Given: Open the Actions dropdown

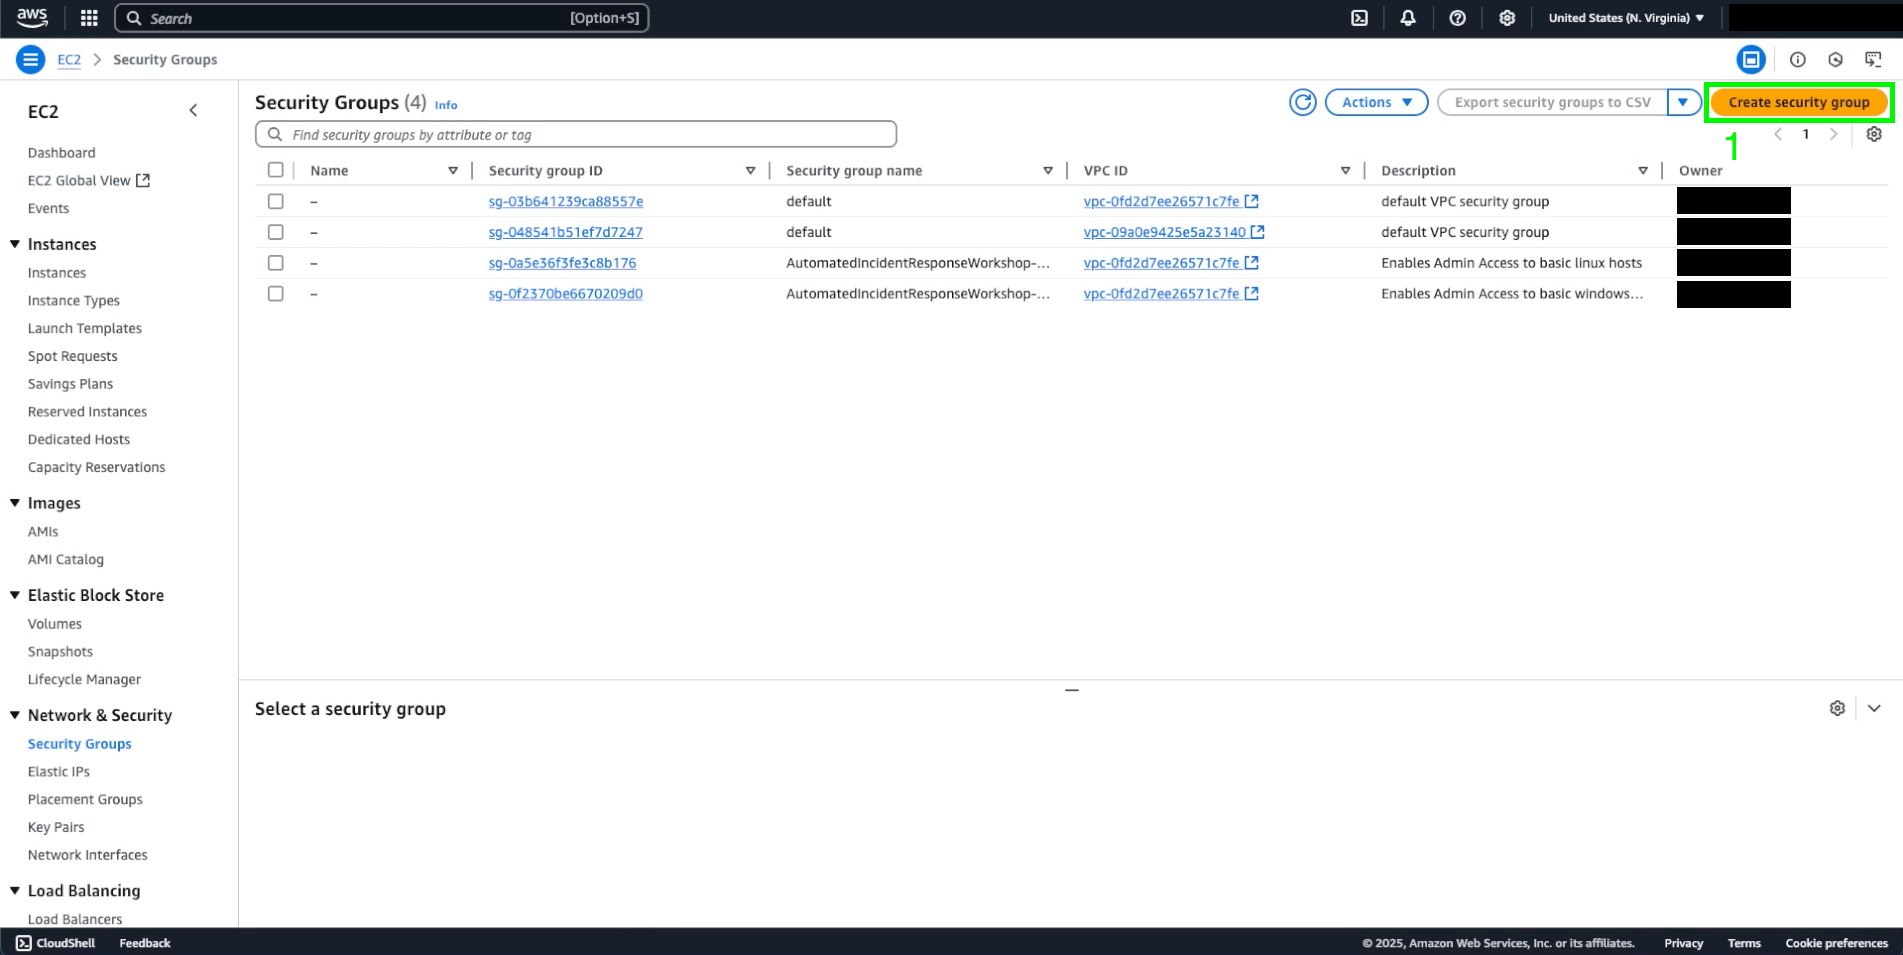Looking at the screenshot, I should 1376,102.
